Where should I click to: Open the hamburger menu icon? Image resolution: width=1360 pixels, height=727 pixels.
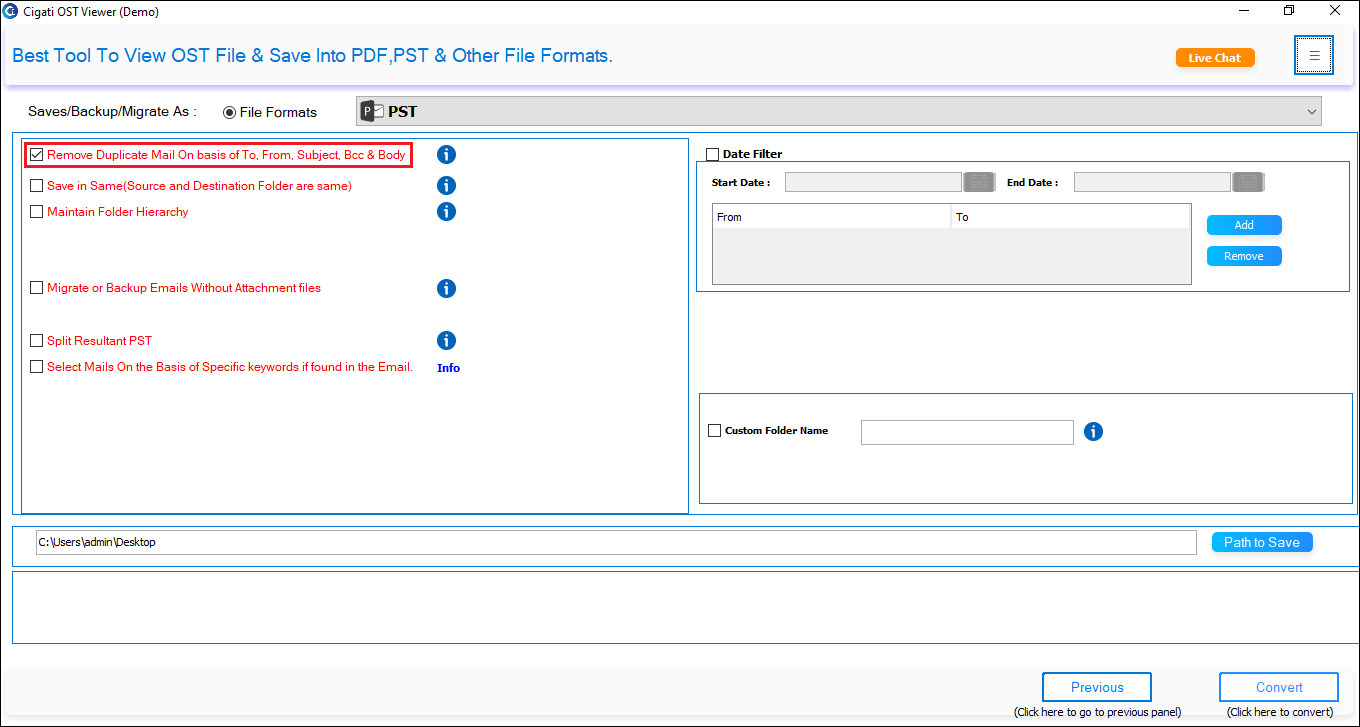tap(1314, 56)
